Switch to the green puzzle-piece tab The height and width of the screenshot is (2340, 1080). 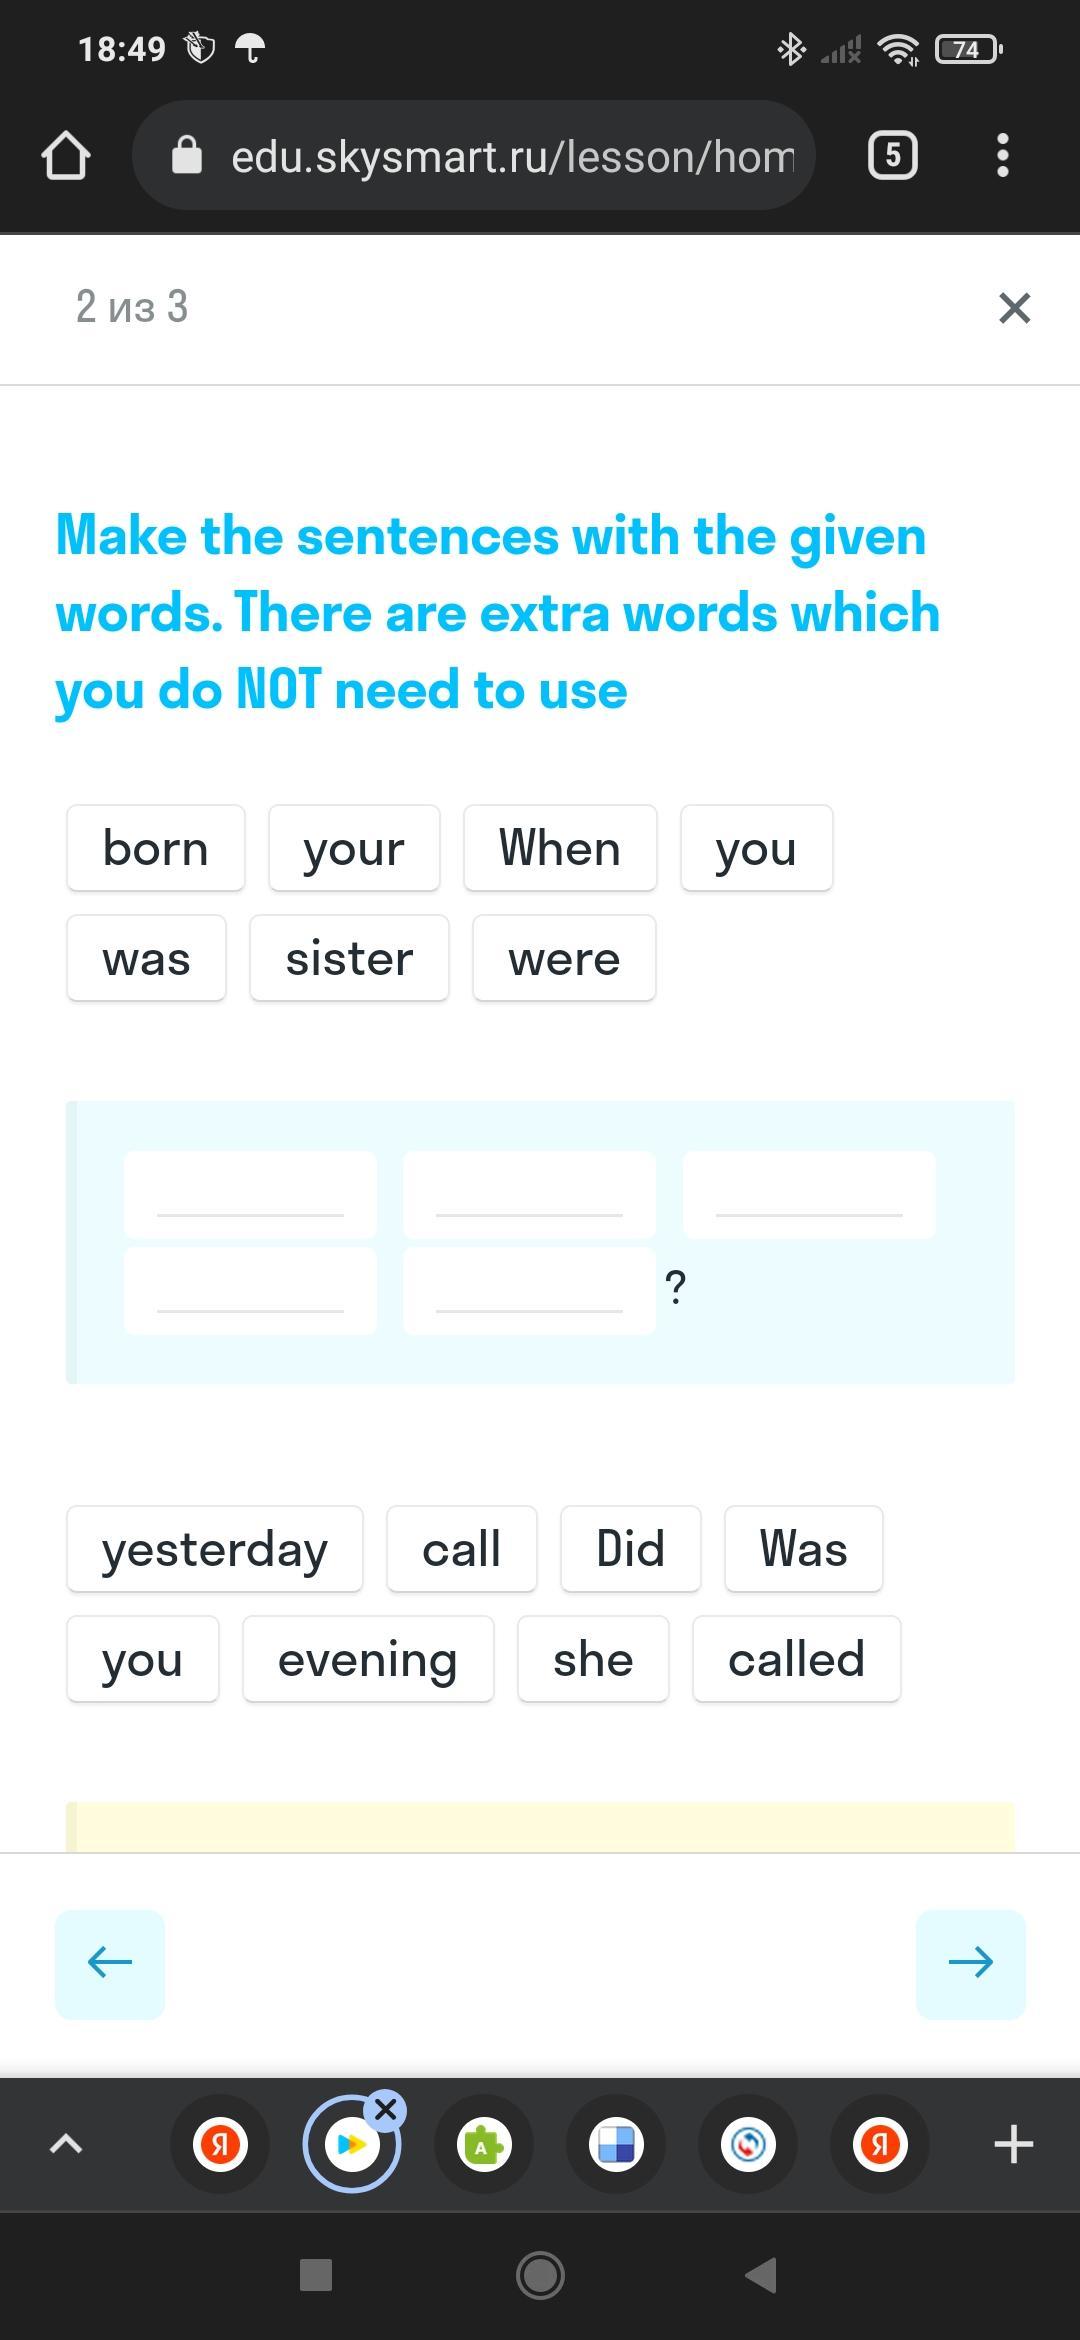[x=484, y=2145]
